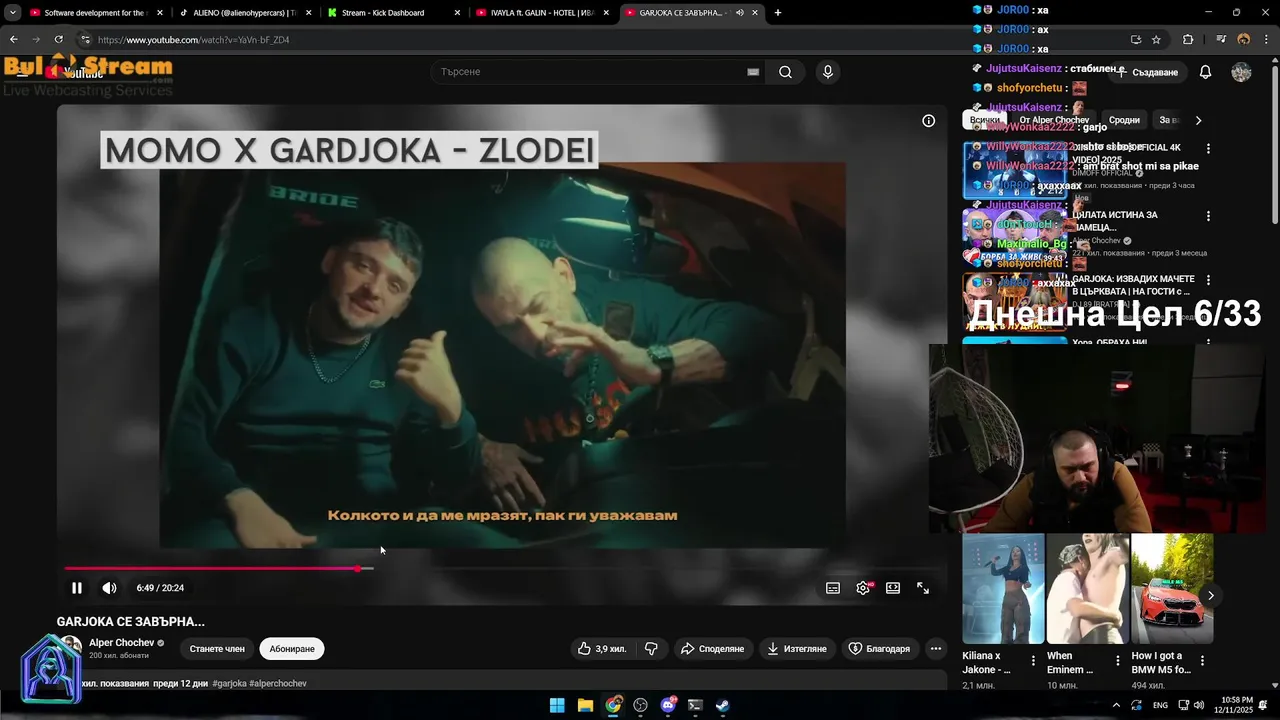The height and width of the screenshot is (720, 1280).
Task: Select the Сродни filter chip
Action: 1124,120
